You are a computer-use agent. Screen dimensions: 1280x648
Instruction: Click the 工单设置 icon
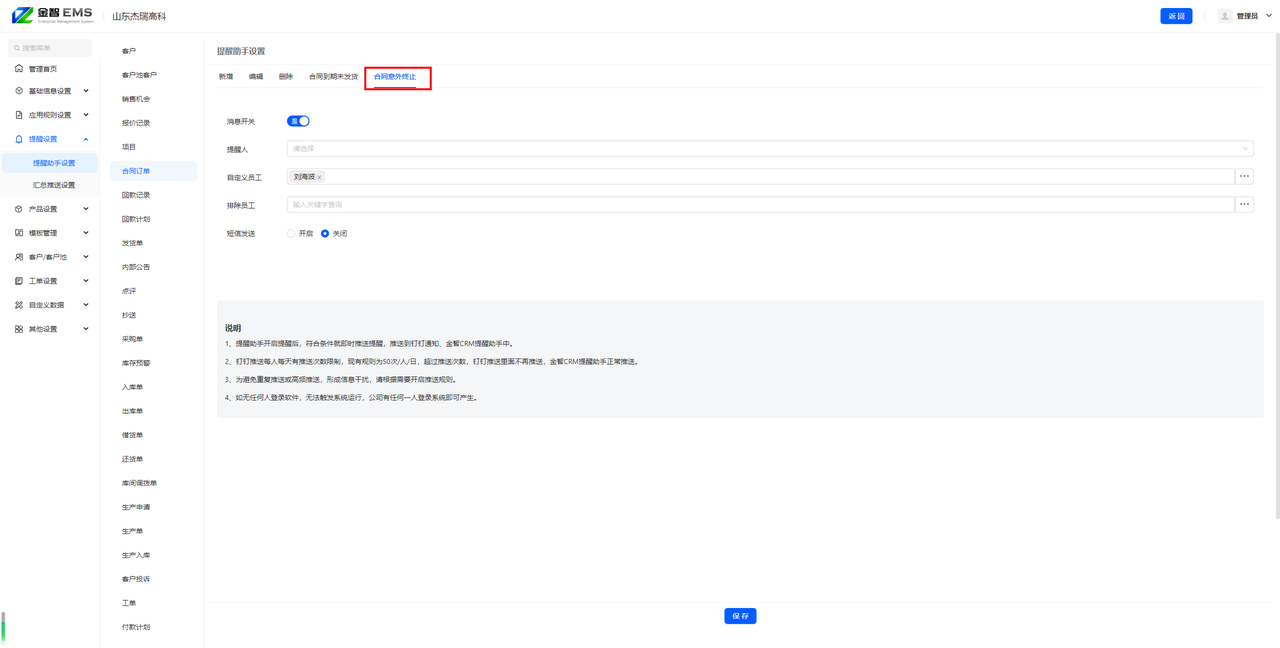point(19,281)
